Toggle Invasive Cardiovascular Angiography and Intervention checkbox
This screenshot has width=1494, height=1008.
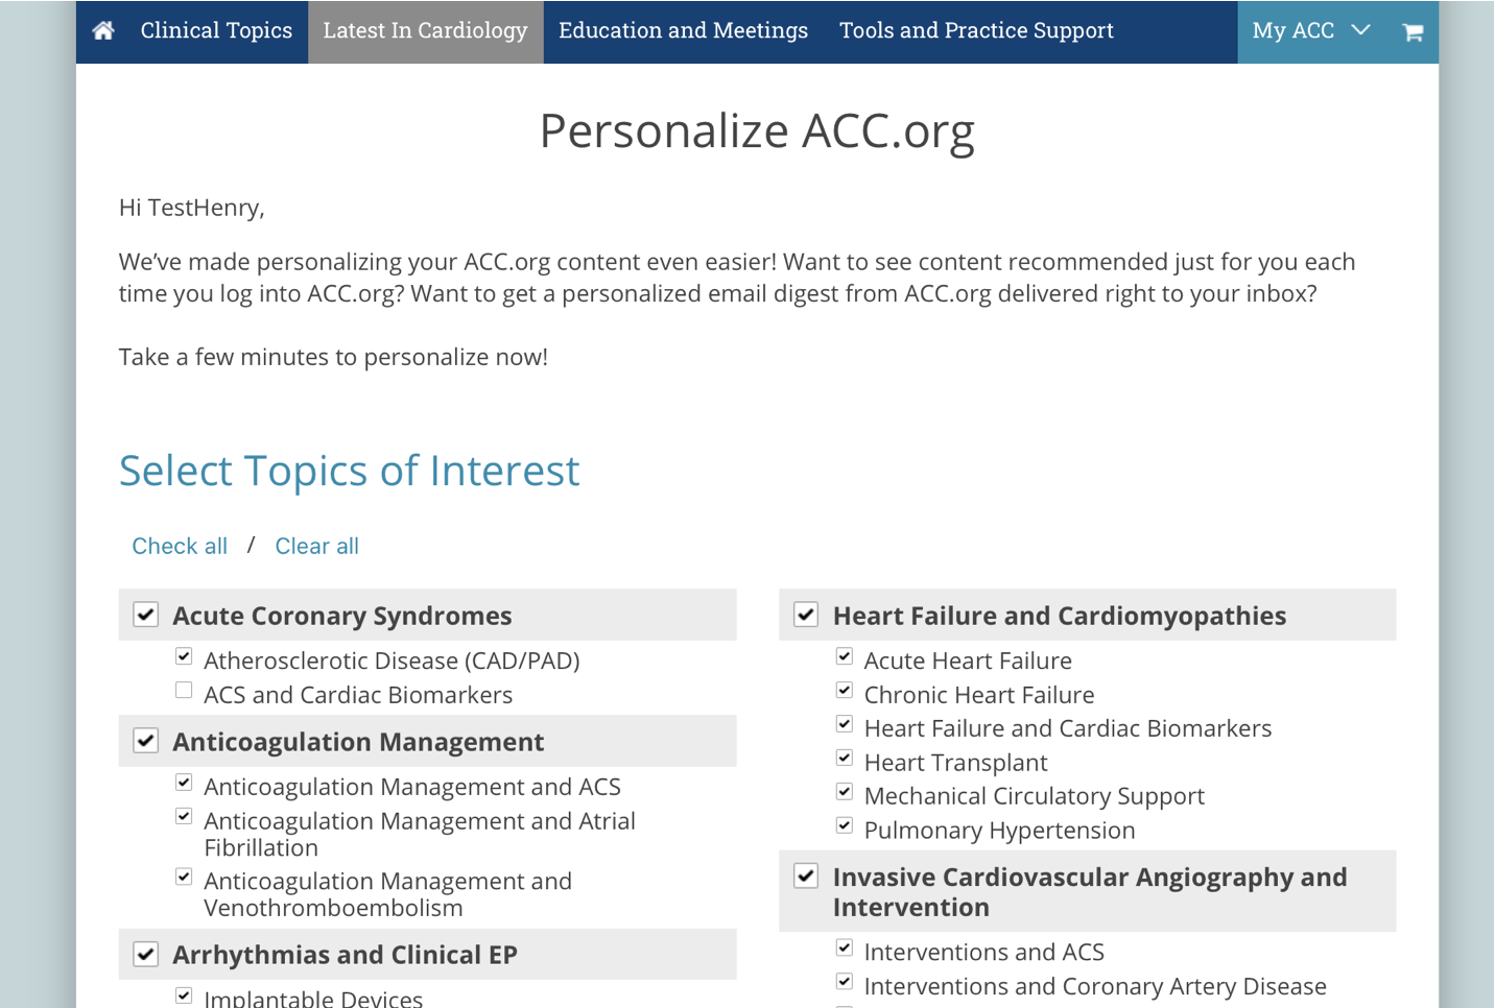[x=806, y=876]
